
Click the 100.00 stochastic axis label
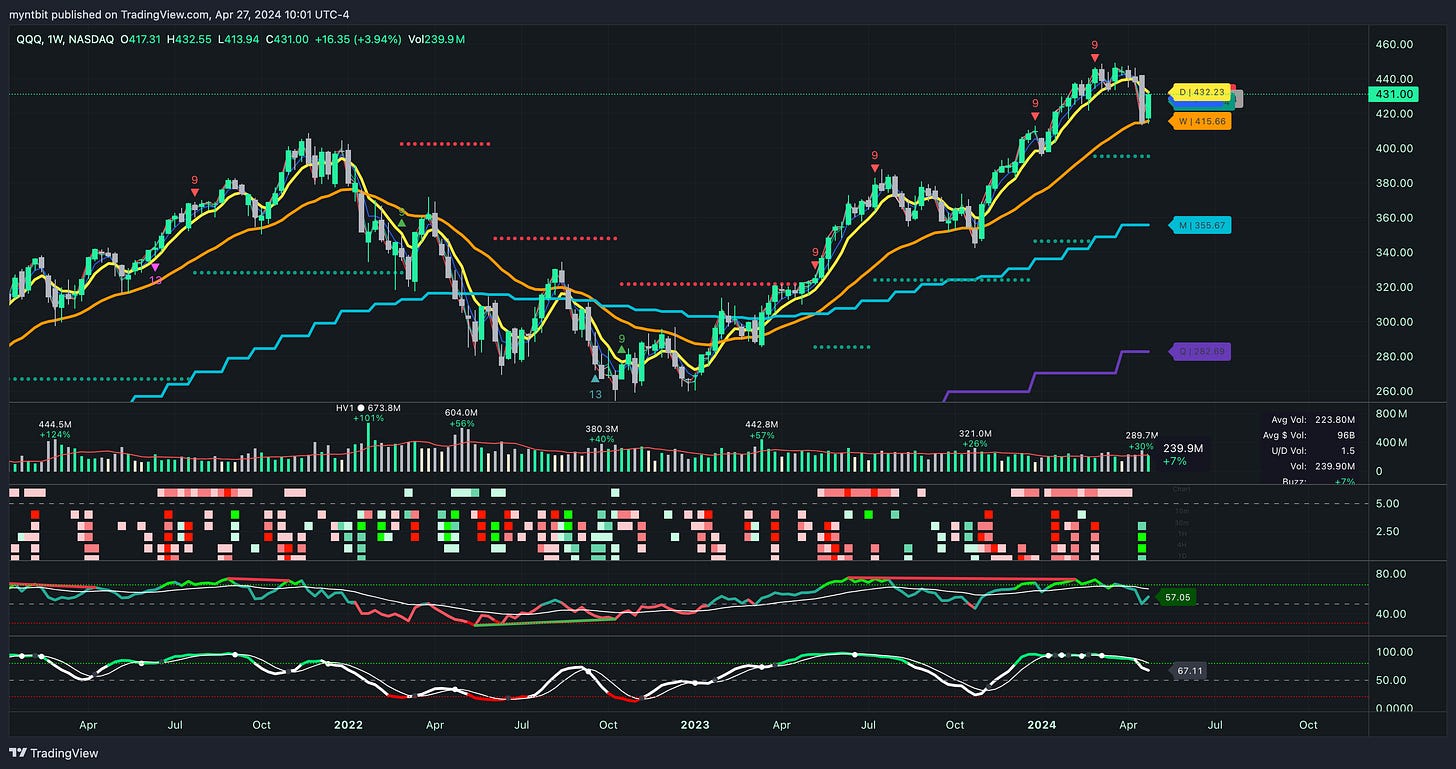pos(1393,652)
